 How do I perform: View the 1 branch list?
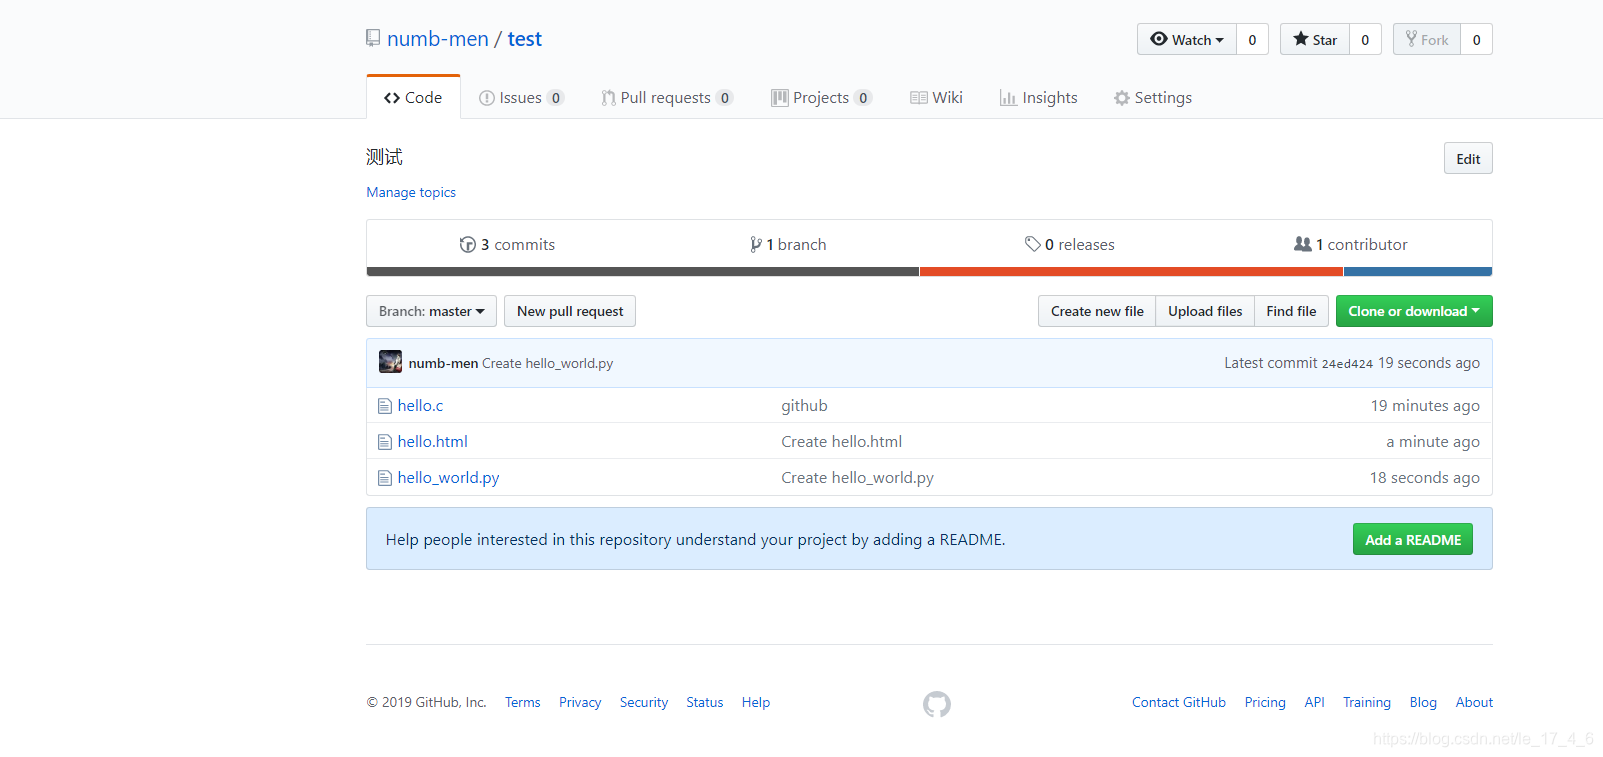pos(788,244)
